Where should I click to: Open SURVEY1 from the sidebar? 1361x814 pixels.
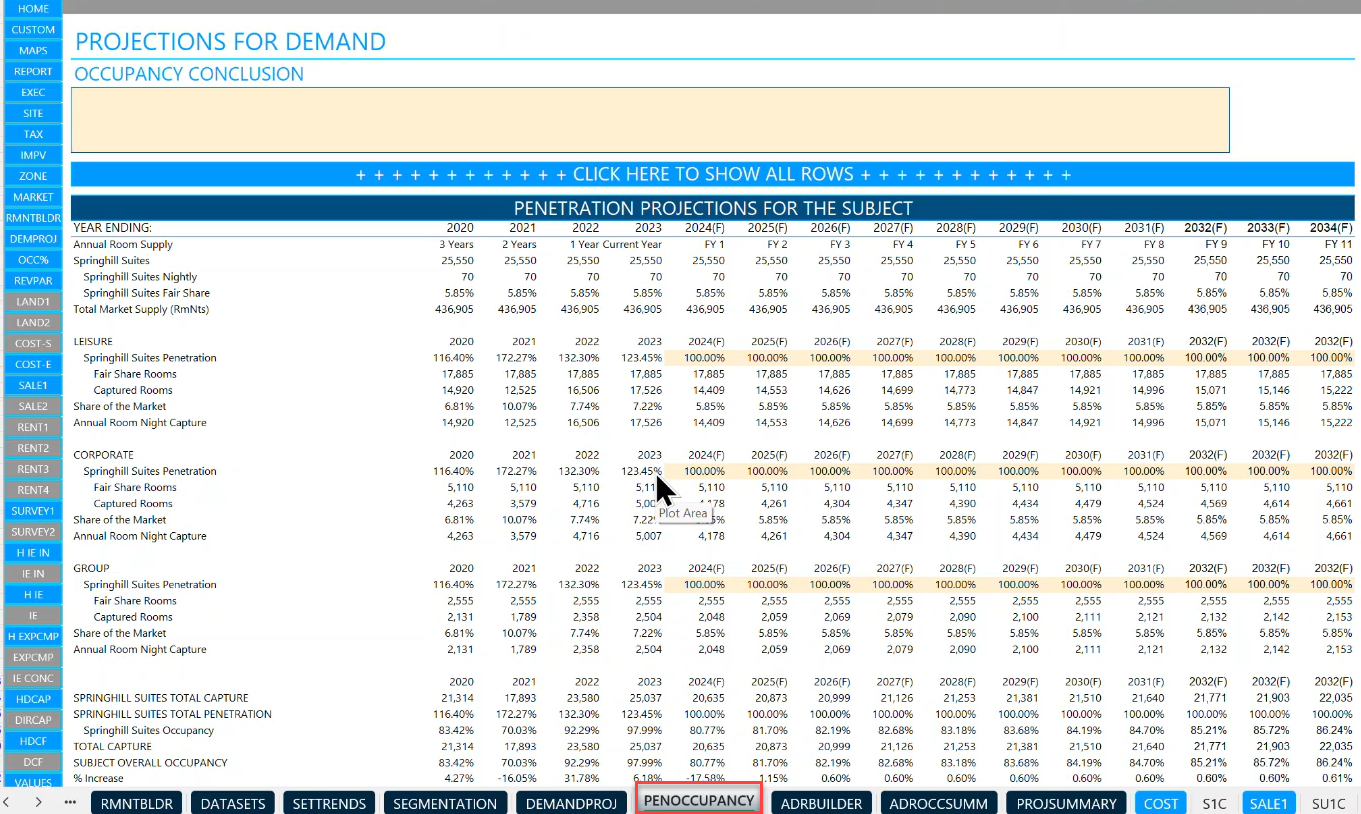click(33, 511)
